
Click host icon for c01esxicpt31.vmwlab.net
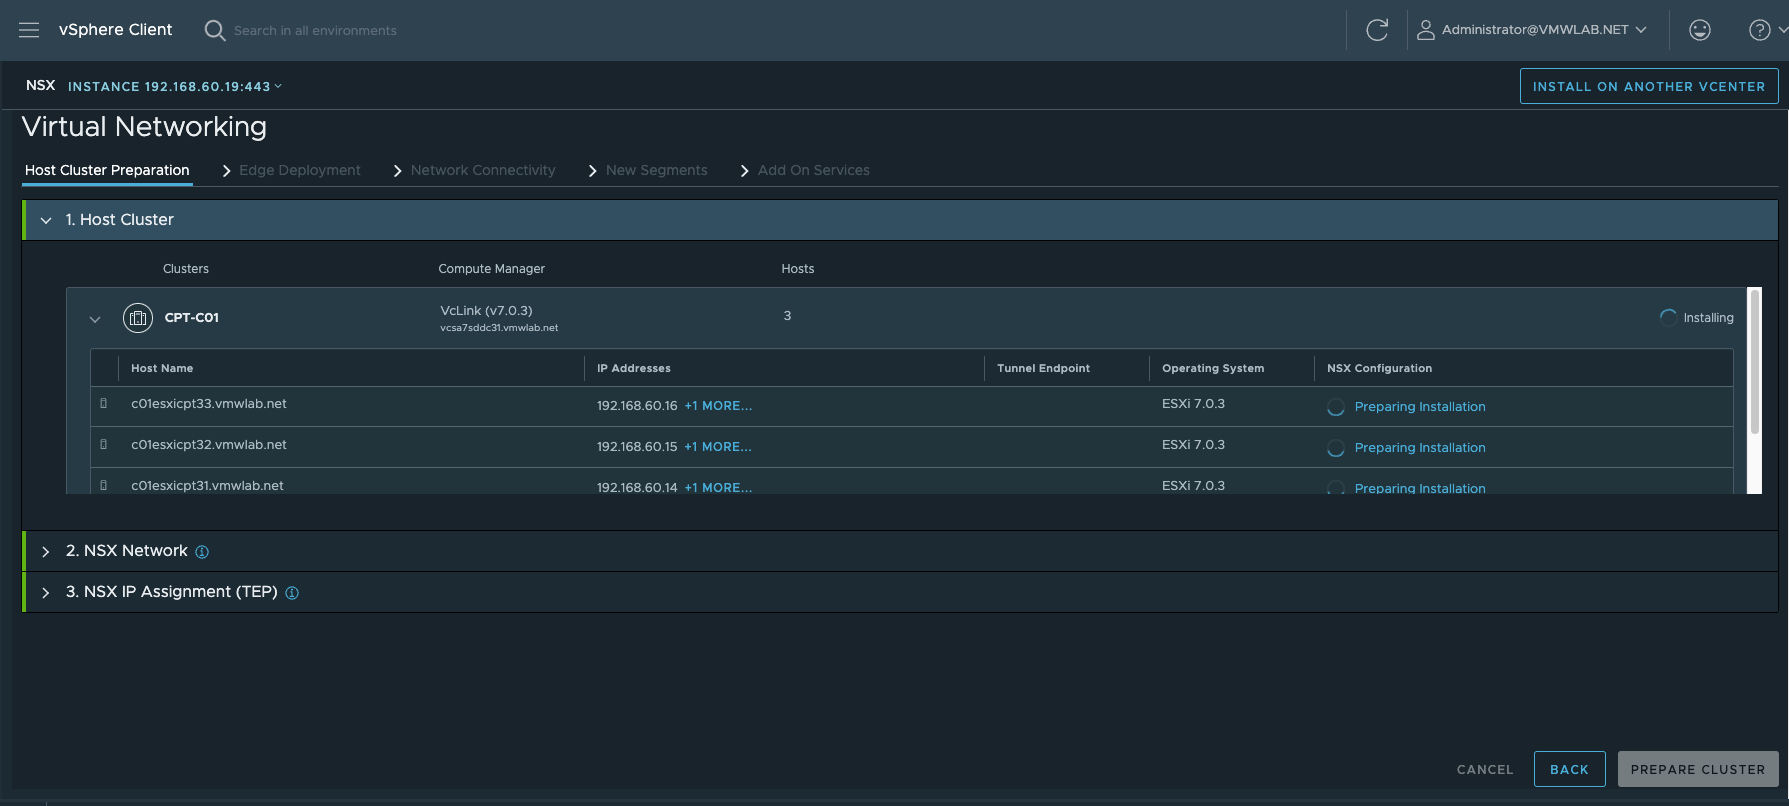coord(104,486)
